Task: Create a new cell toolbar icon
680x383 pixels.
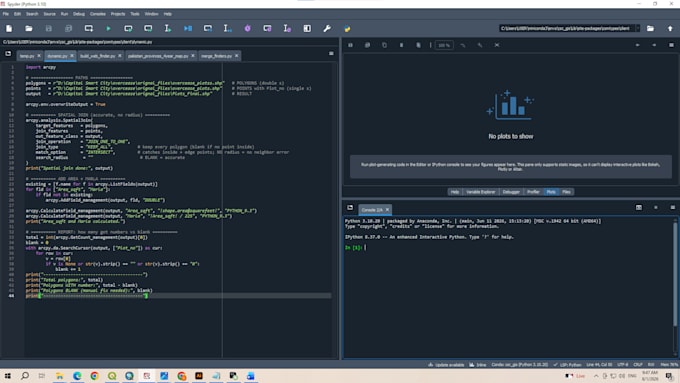Action: tap(88, 29)
